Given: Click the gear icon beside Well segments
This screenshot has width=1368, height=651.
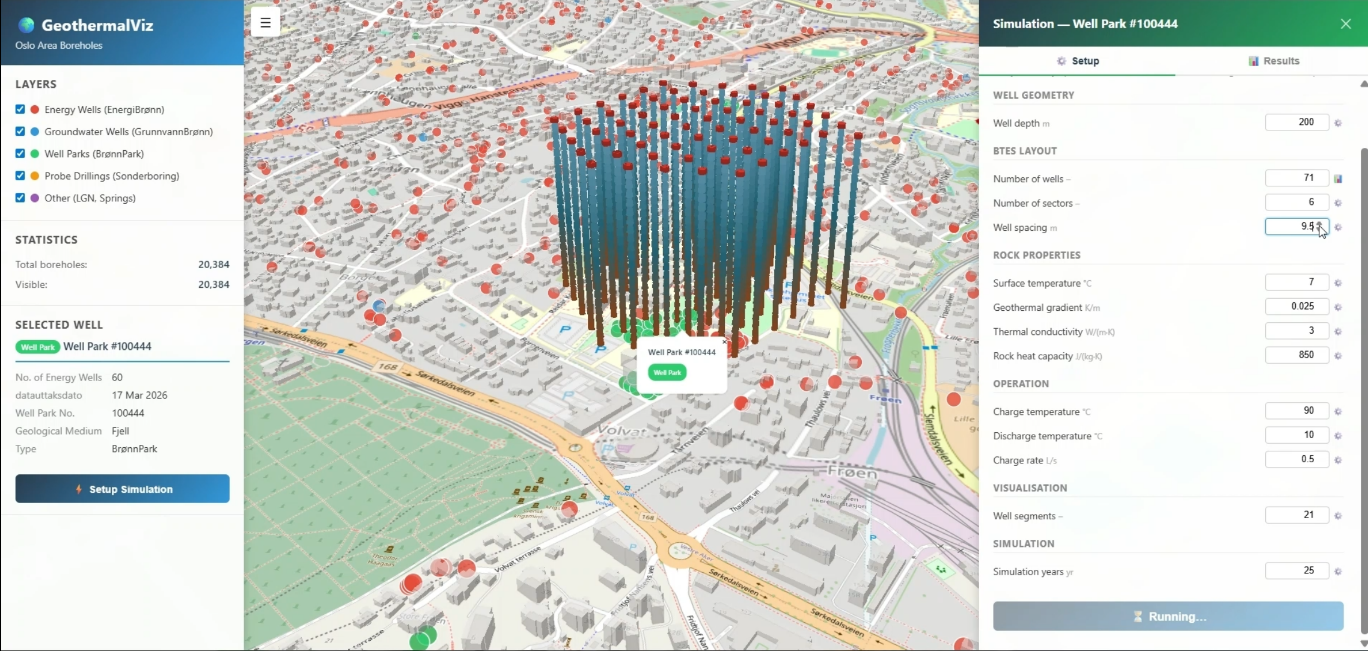Looking at the screenshot, I should pyautogui.click(x=1338, y=516).
